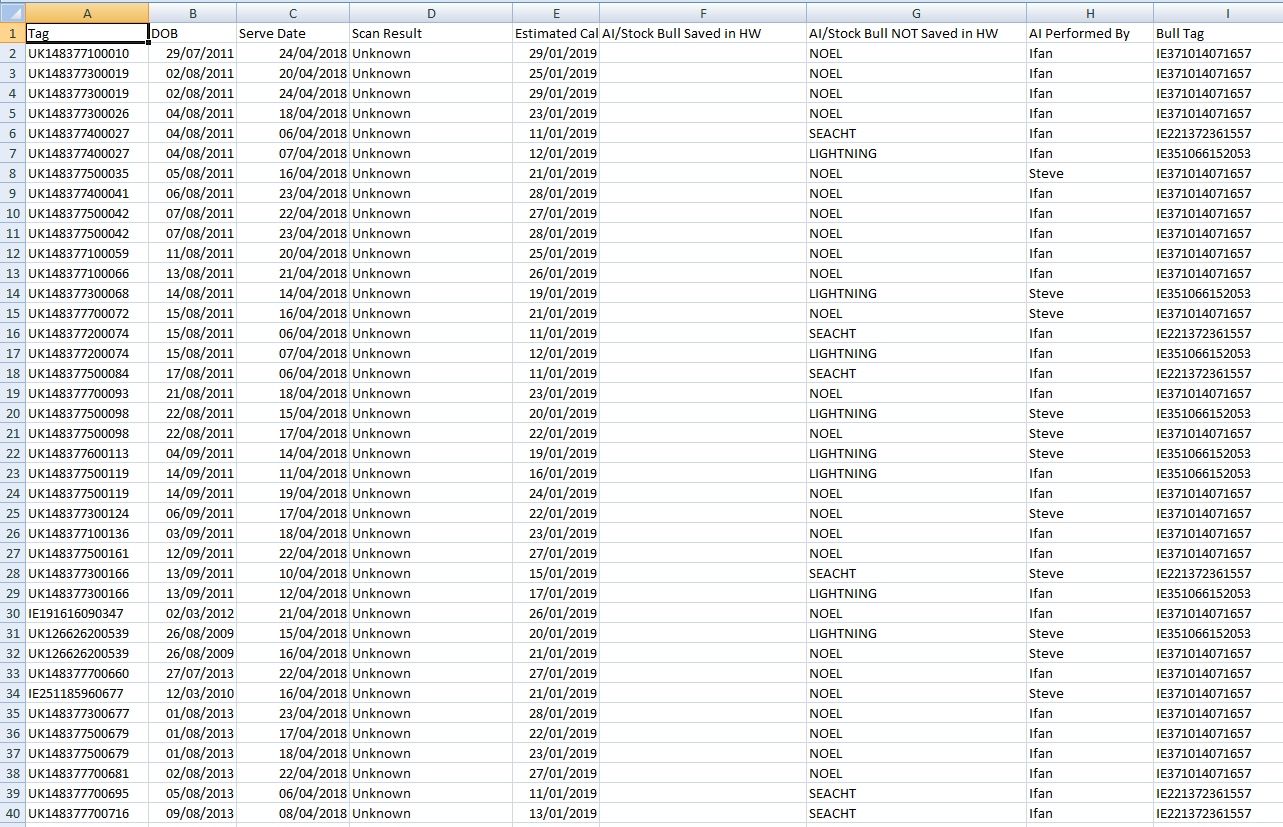Screen dimensions: 1283x827
Task: Click bull tag IE371014071657 in row 2
Action: (1218, 53)
